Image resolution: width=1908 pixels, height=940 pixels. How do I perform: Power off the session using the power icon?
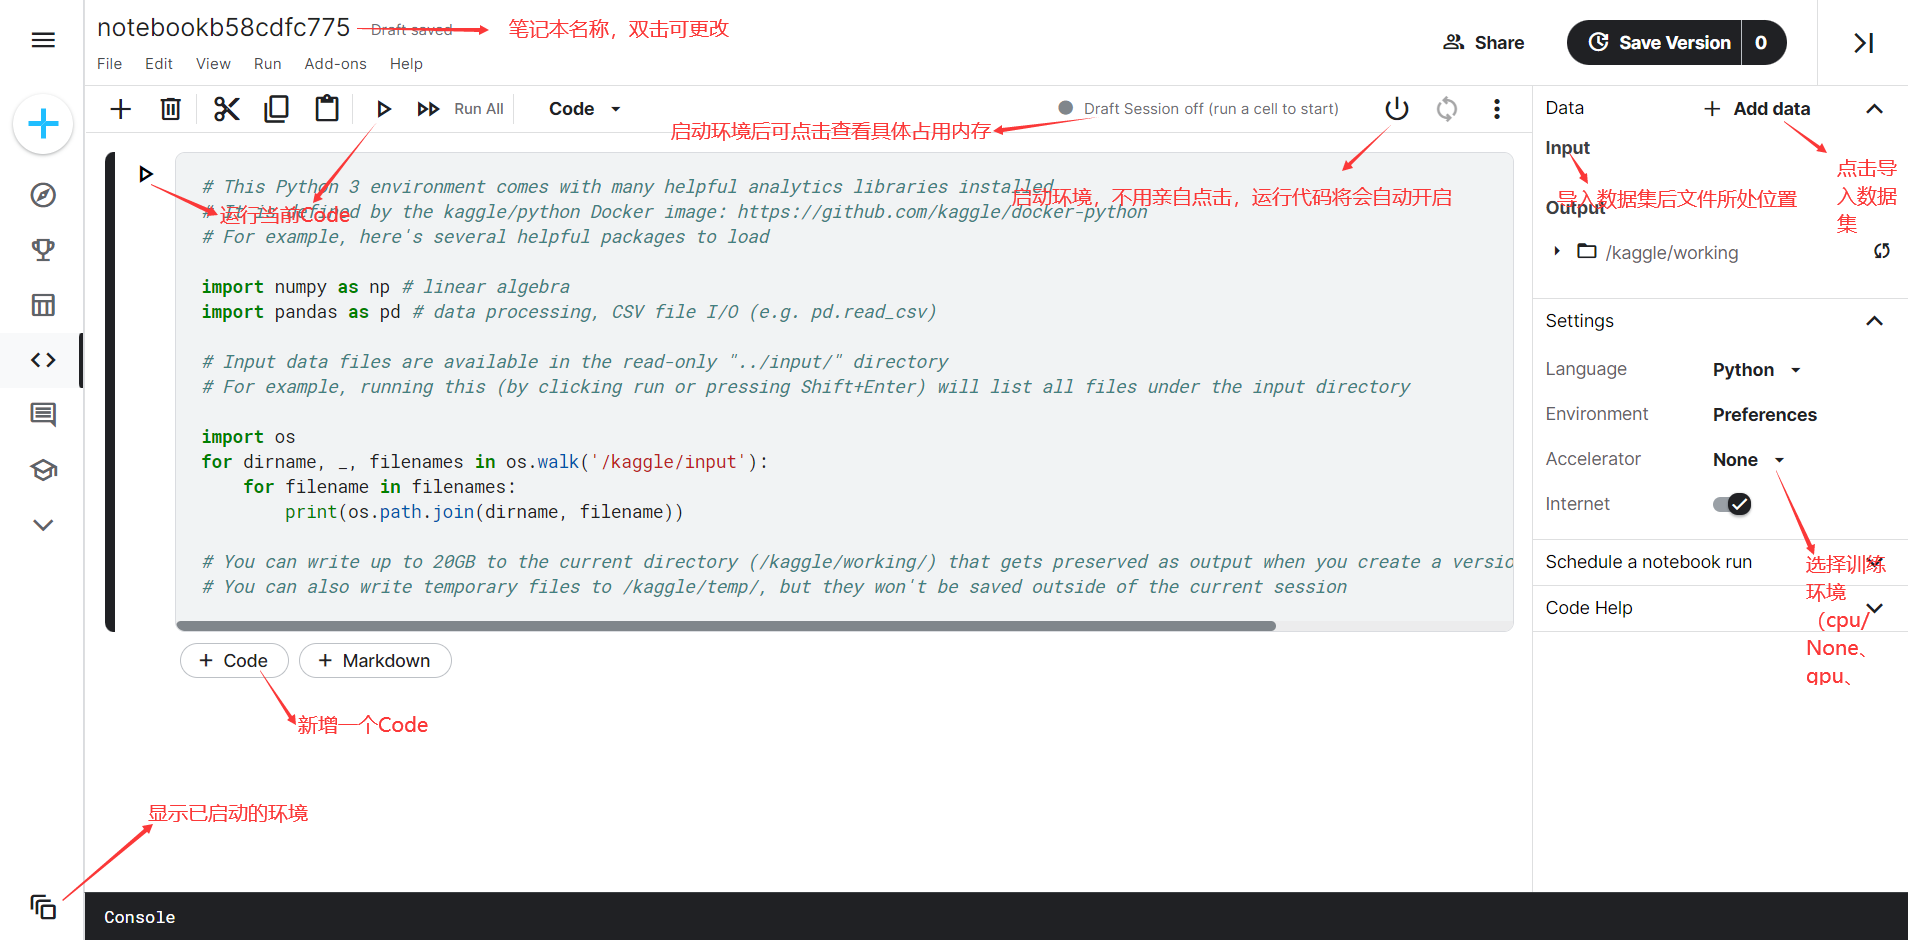tap(1396, 108)
